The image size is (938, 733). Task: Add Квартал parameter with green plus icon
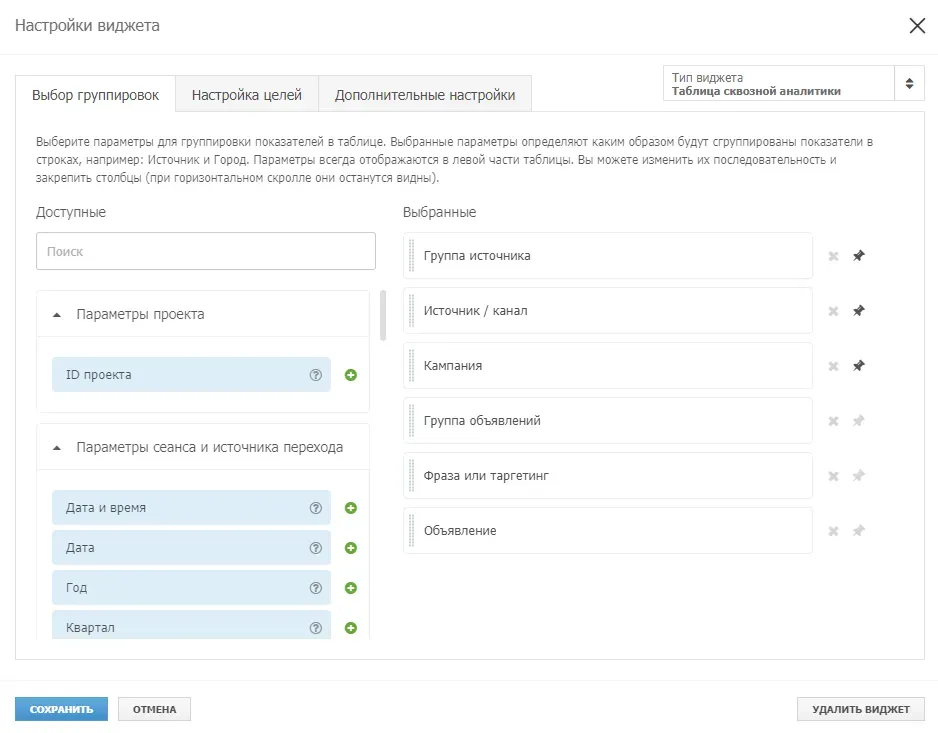coord(351,628)
